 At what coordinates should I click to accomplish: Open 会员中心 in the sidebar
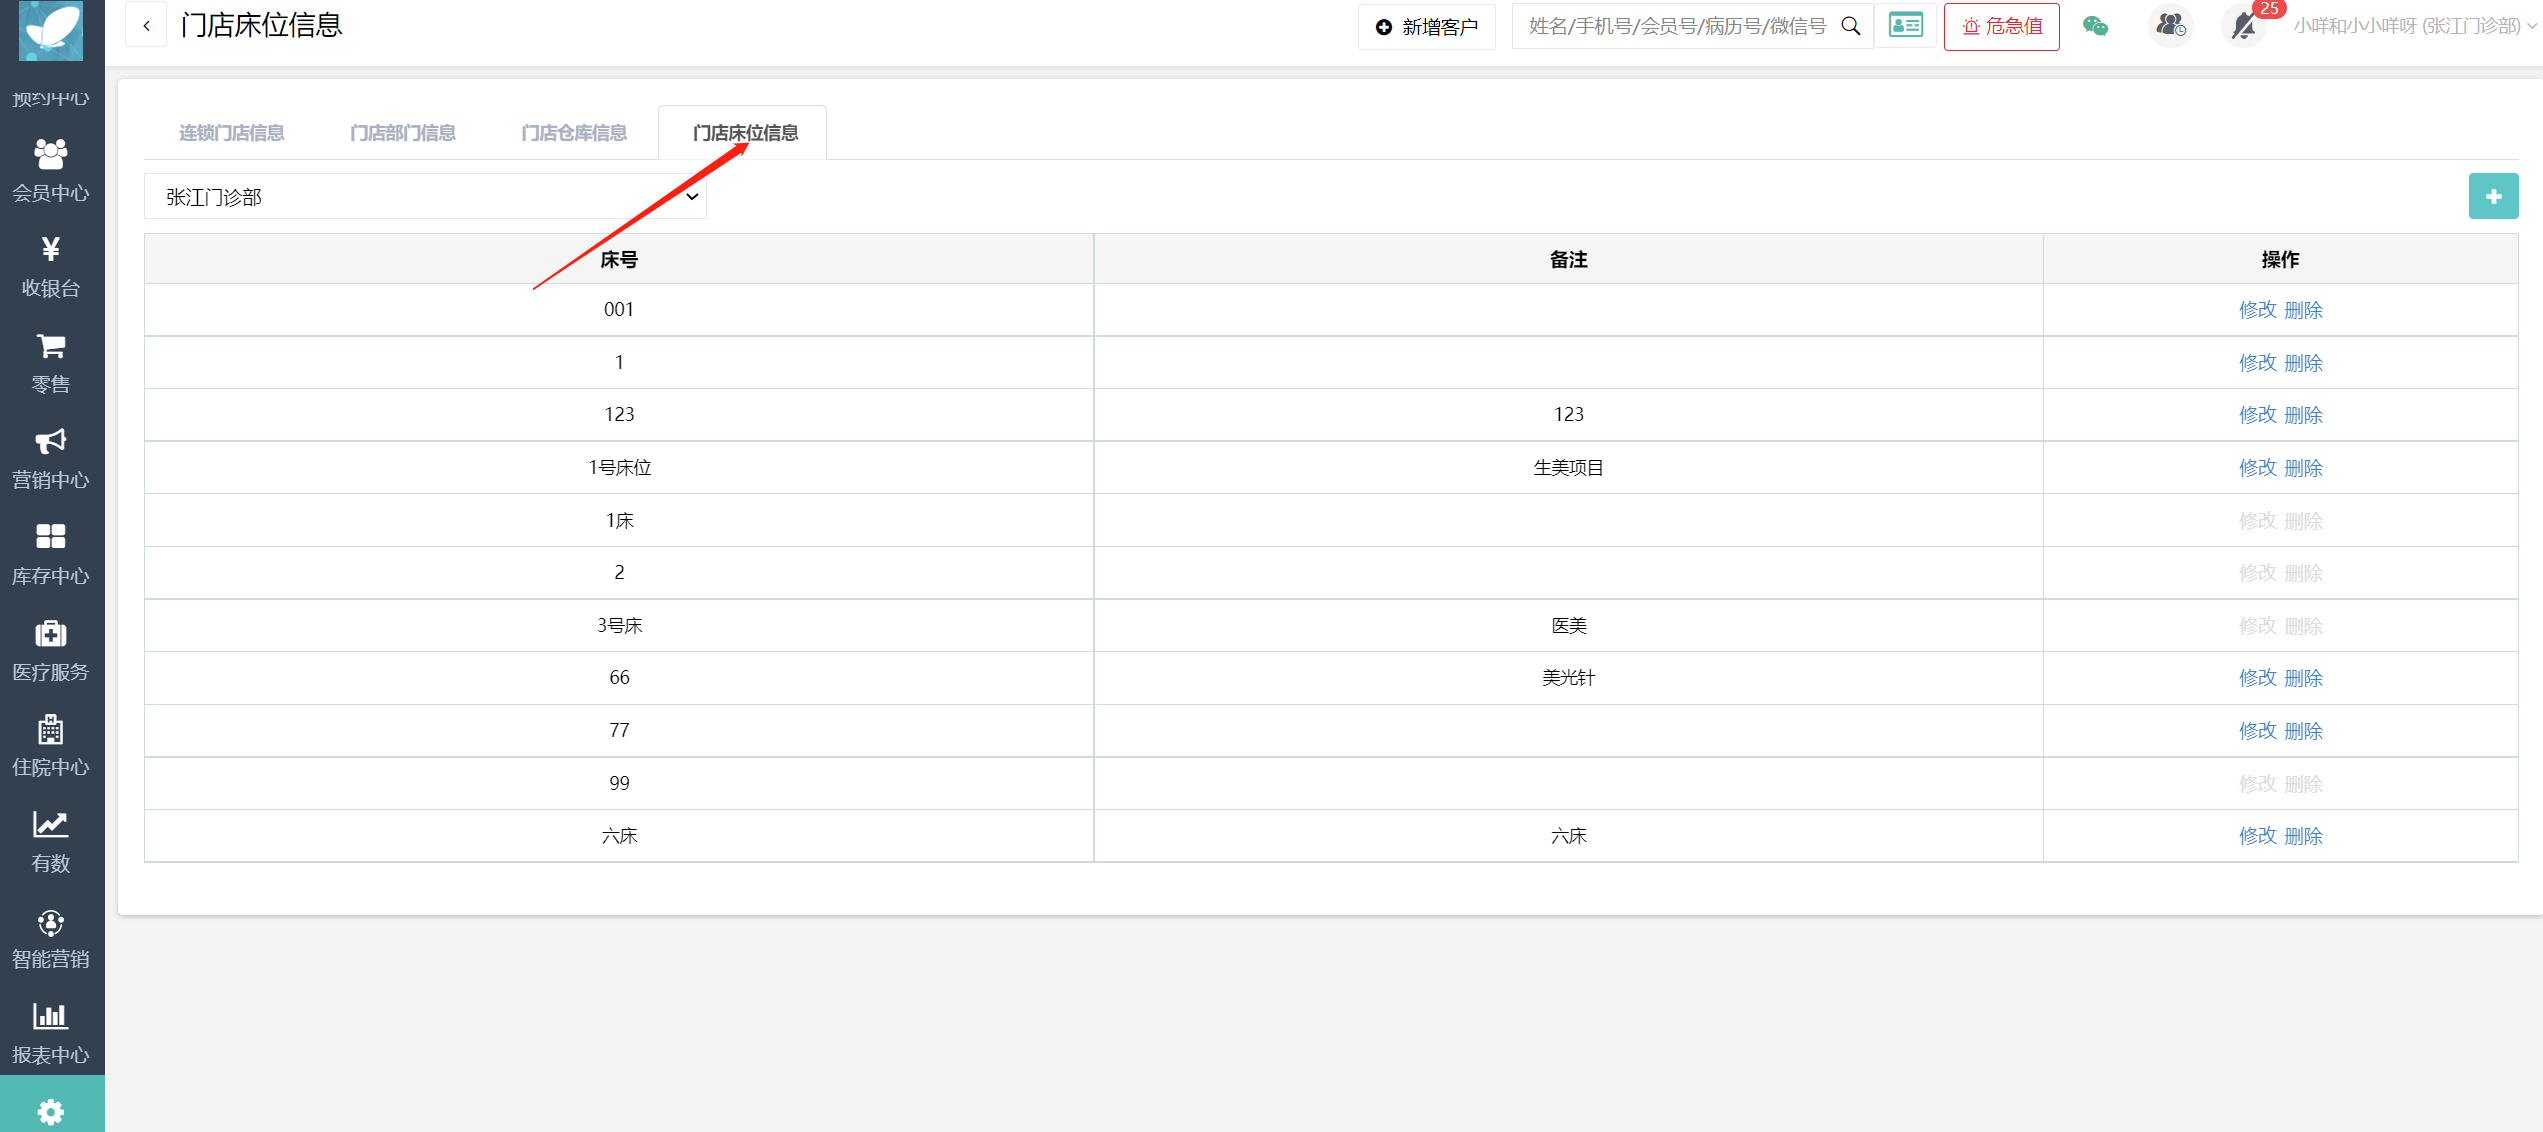(51, 171)
